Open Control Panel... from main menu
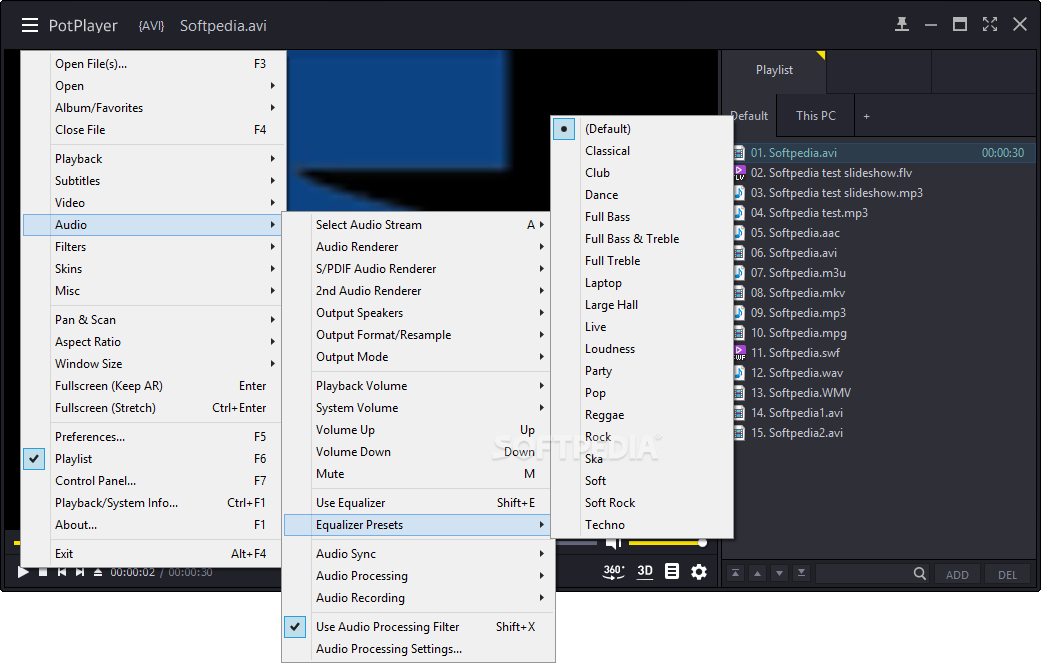The width and height of the screenshot is (1041, 663). [x=153, y=480]
